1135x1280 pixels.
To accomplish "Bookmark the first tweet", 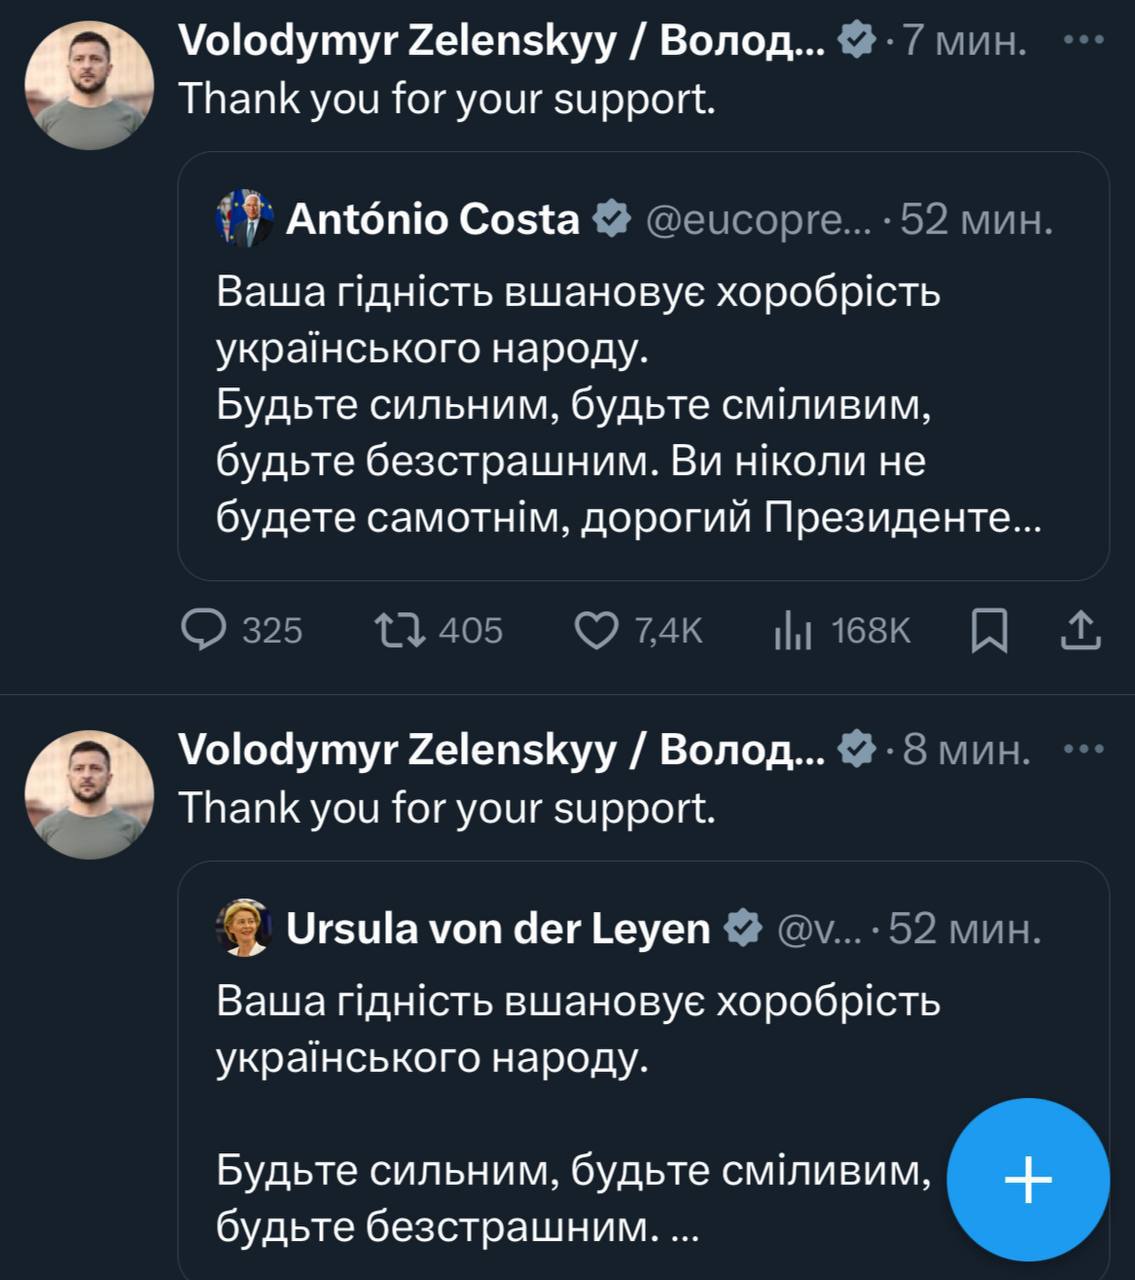I will click(x=989, y=631).
